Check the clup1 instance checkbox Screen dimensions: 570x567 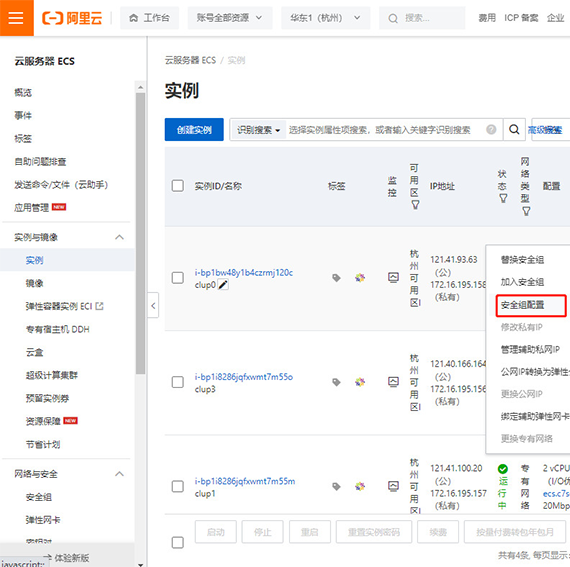[x=177, y=486]
